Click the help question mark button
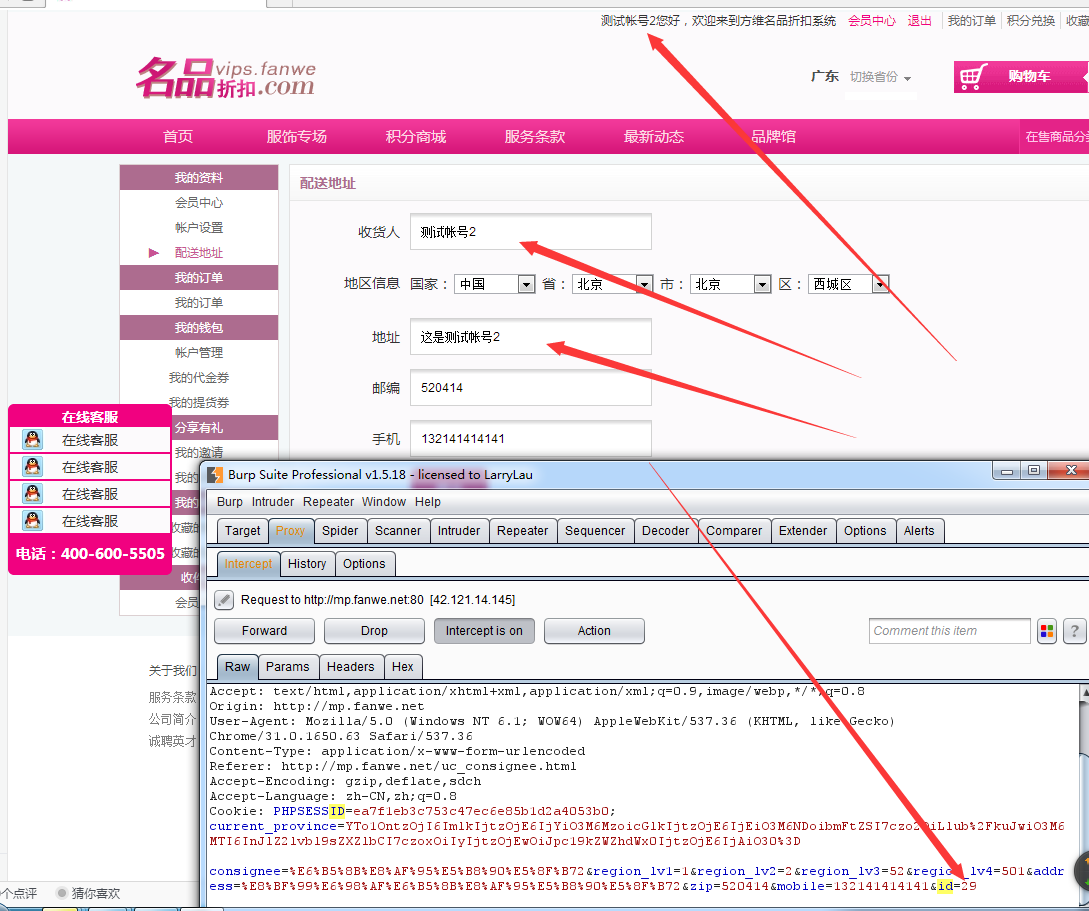Image resolution: width=1089 pixels, height=911 pixels. coord(1074,630)
